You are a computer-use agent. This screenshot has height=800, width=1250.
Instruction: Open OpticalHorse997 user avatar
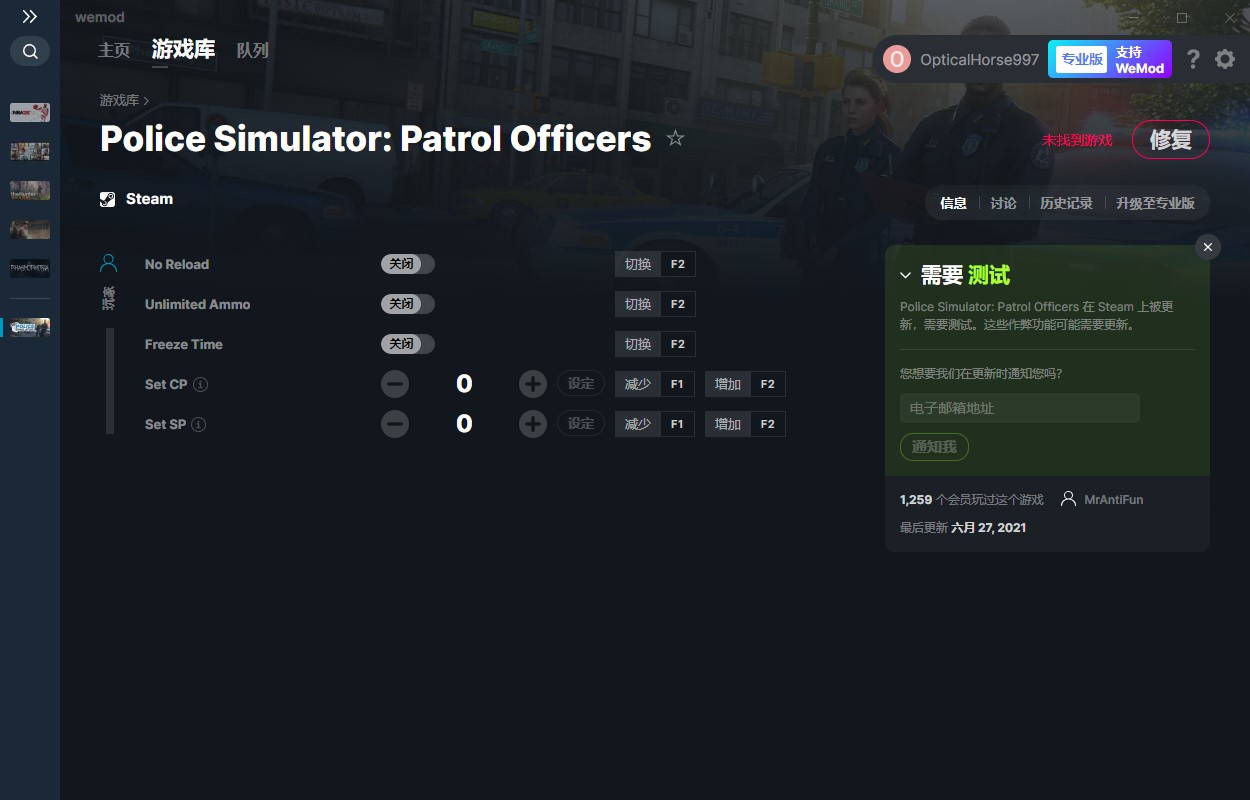click(897, 59)
